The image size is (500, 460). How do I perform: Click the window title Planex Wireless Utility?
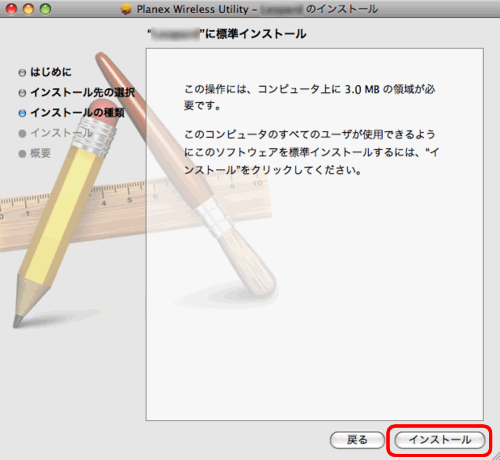pyautogui.click(x=193, y=9)
